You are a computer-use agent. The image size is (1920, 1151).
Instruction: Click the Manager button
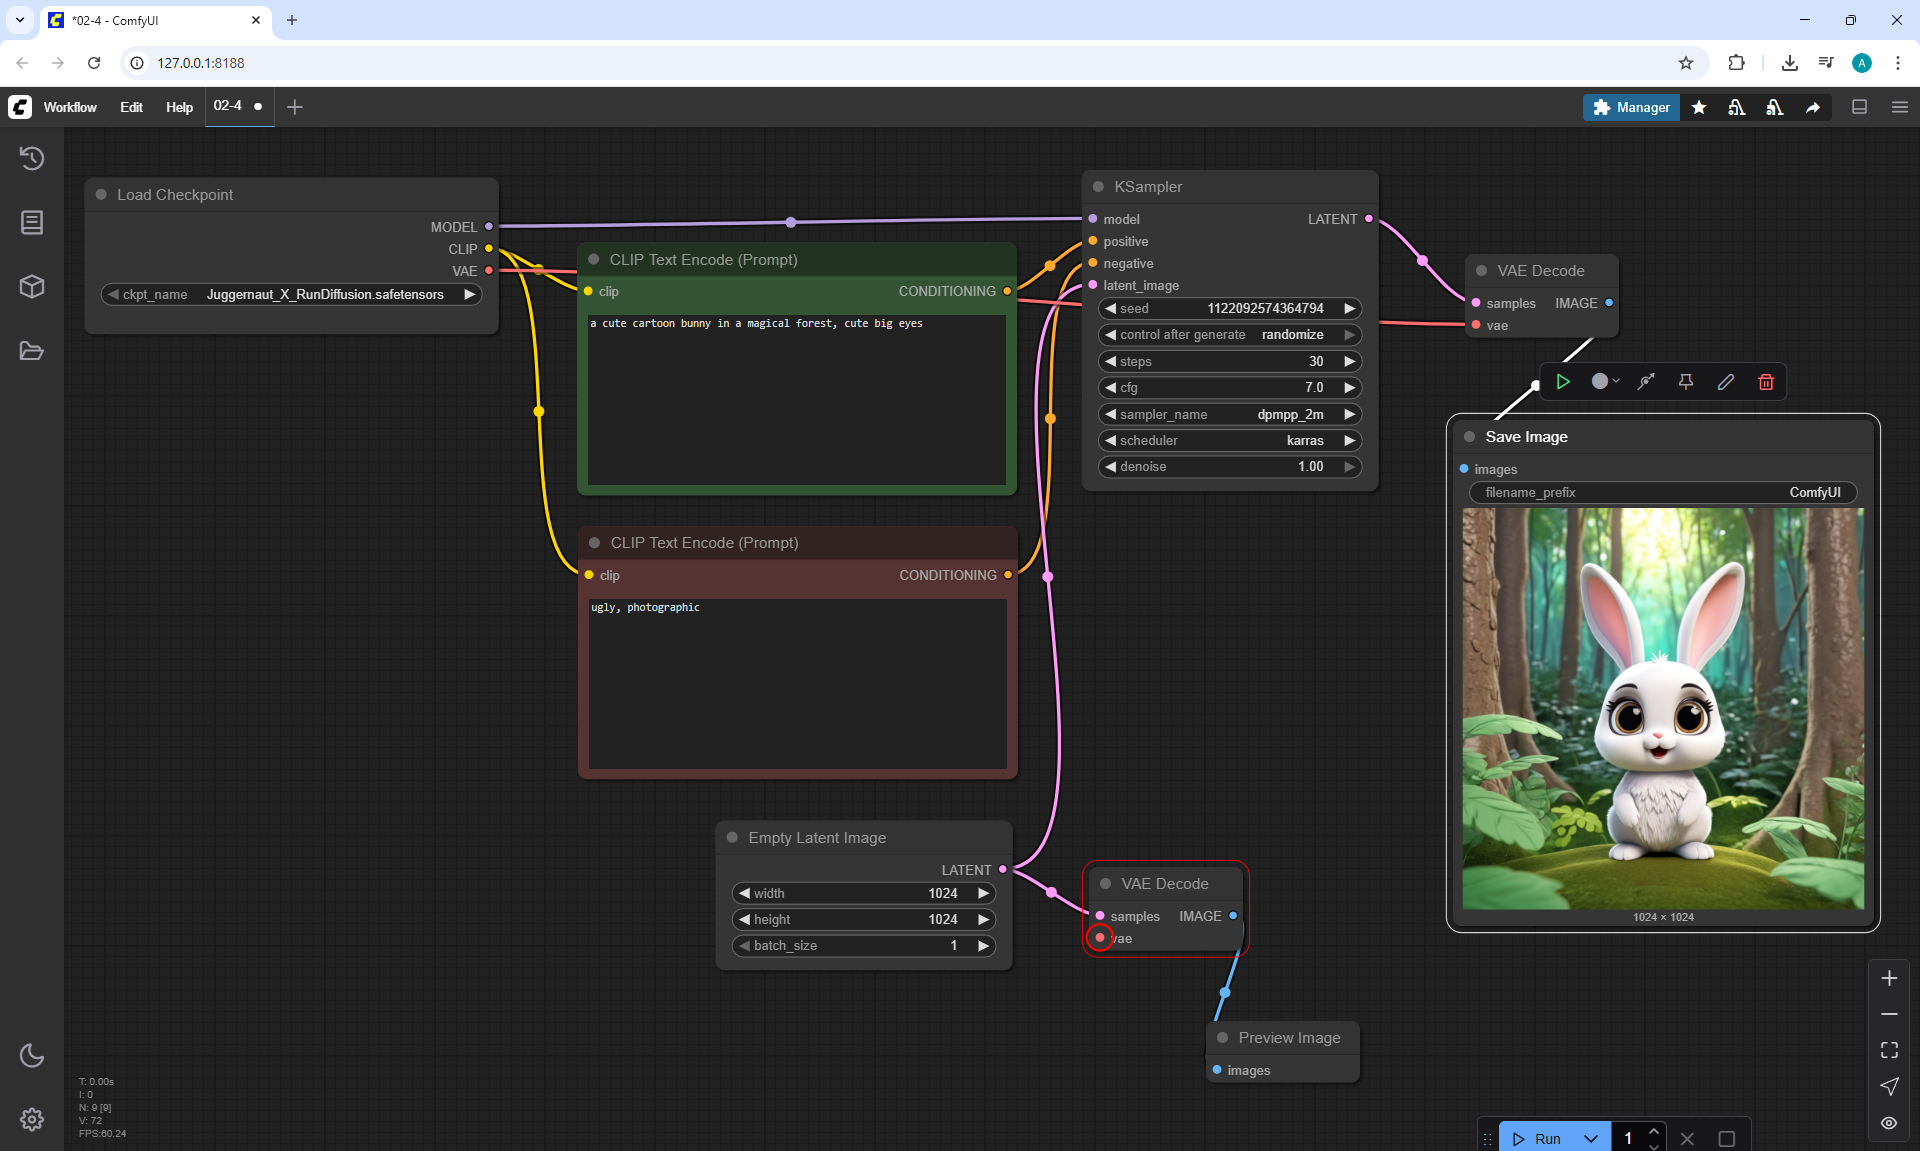(x=1631, y=107)
